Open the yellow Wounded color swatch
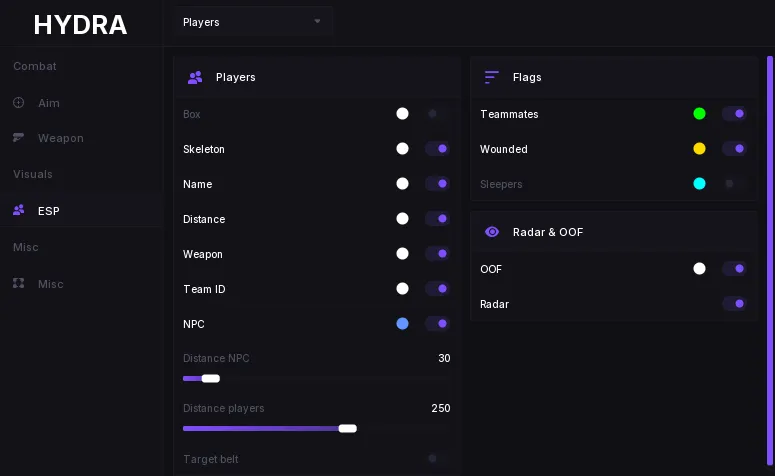This screenshot has height=476, width=775. pos(699,149)
